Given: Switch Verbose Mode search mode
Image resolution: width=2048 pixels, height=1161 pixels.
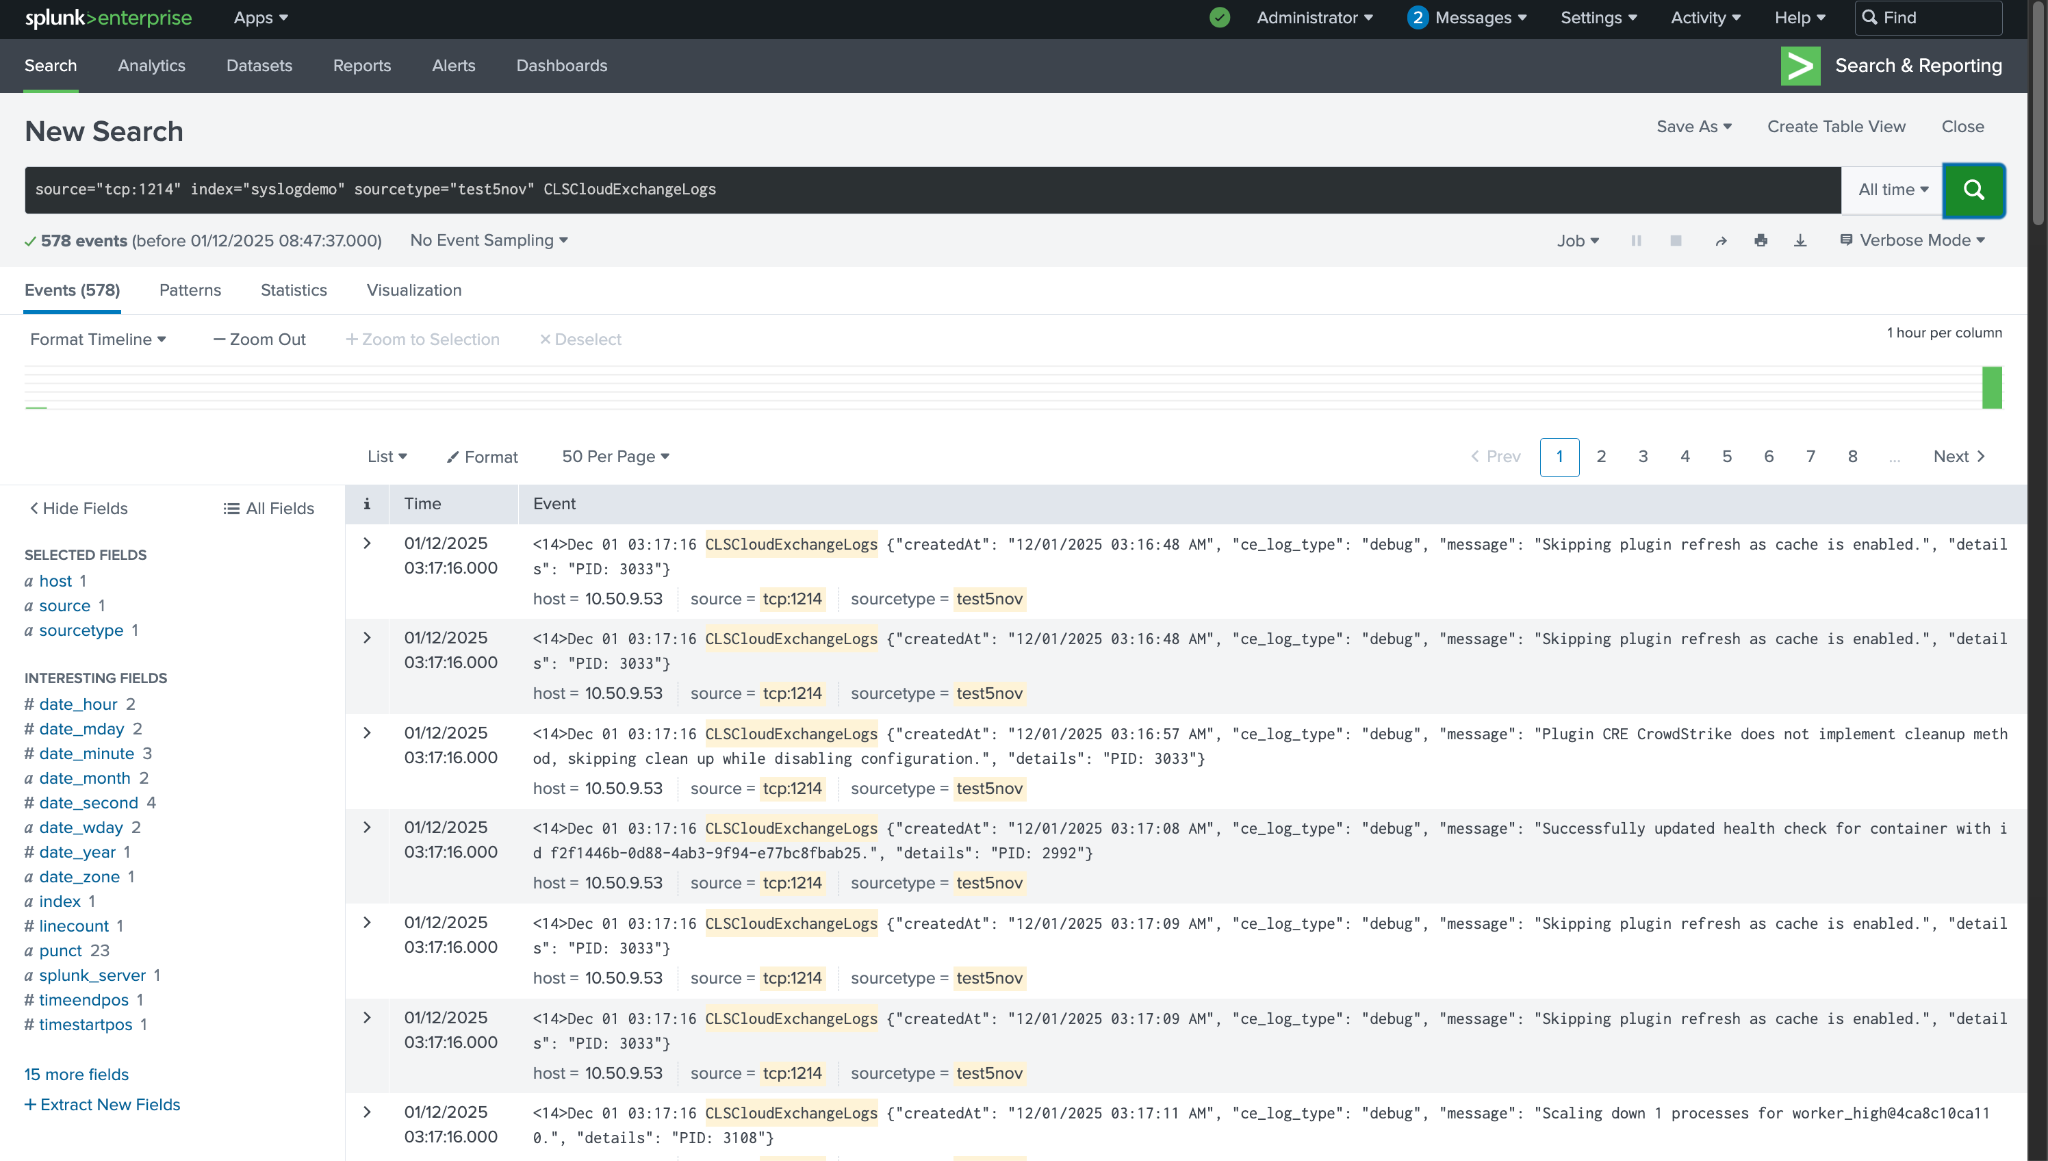Looking at the screenshot, I should coord(1912,241).
